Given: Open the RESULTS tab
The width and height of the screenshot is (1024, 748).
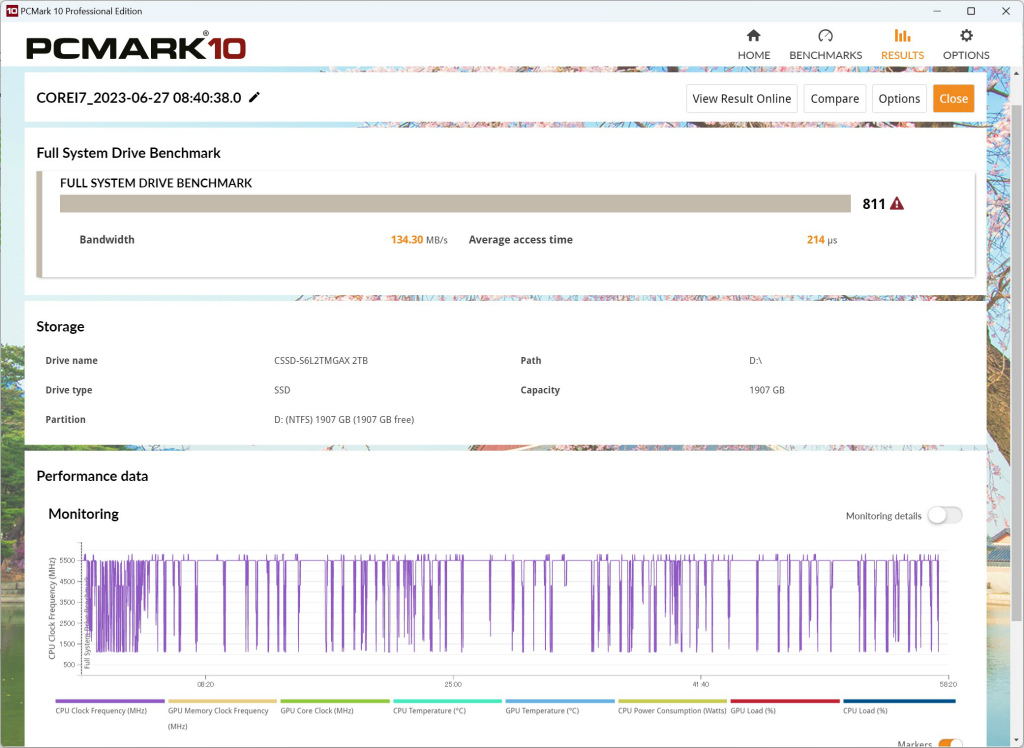Looking at the screenshot, I should pos(902,44).
